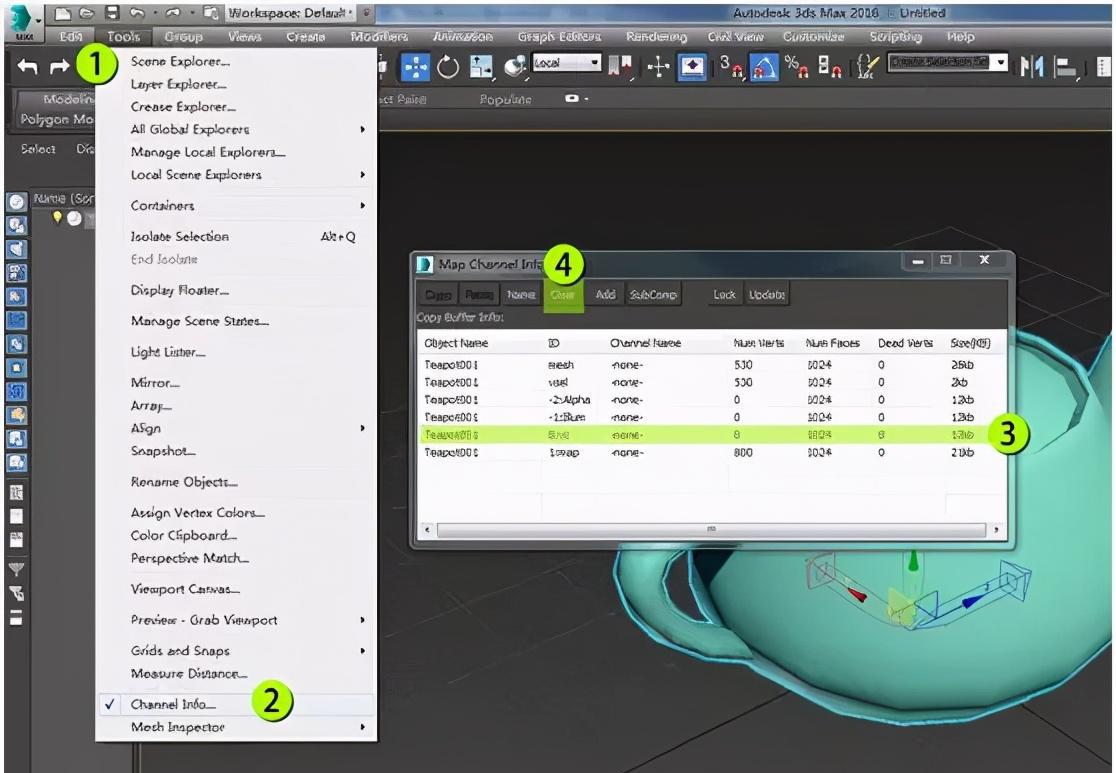Click the Use Pivot Point Center icon
1116x773 pixels.
click(619, 67)
